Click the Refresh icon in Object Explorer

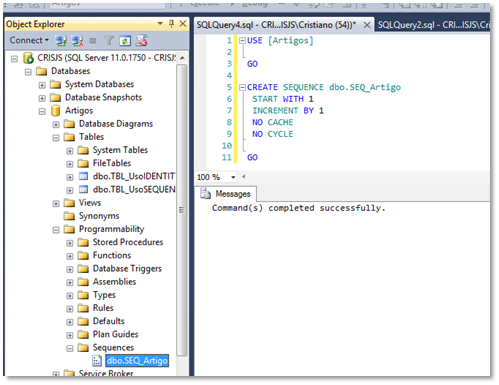pos(125,41)
